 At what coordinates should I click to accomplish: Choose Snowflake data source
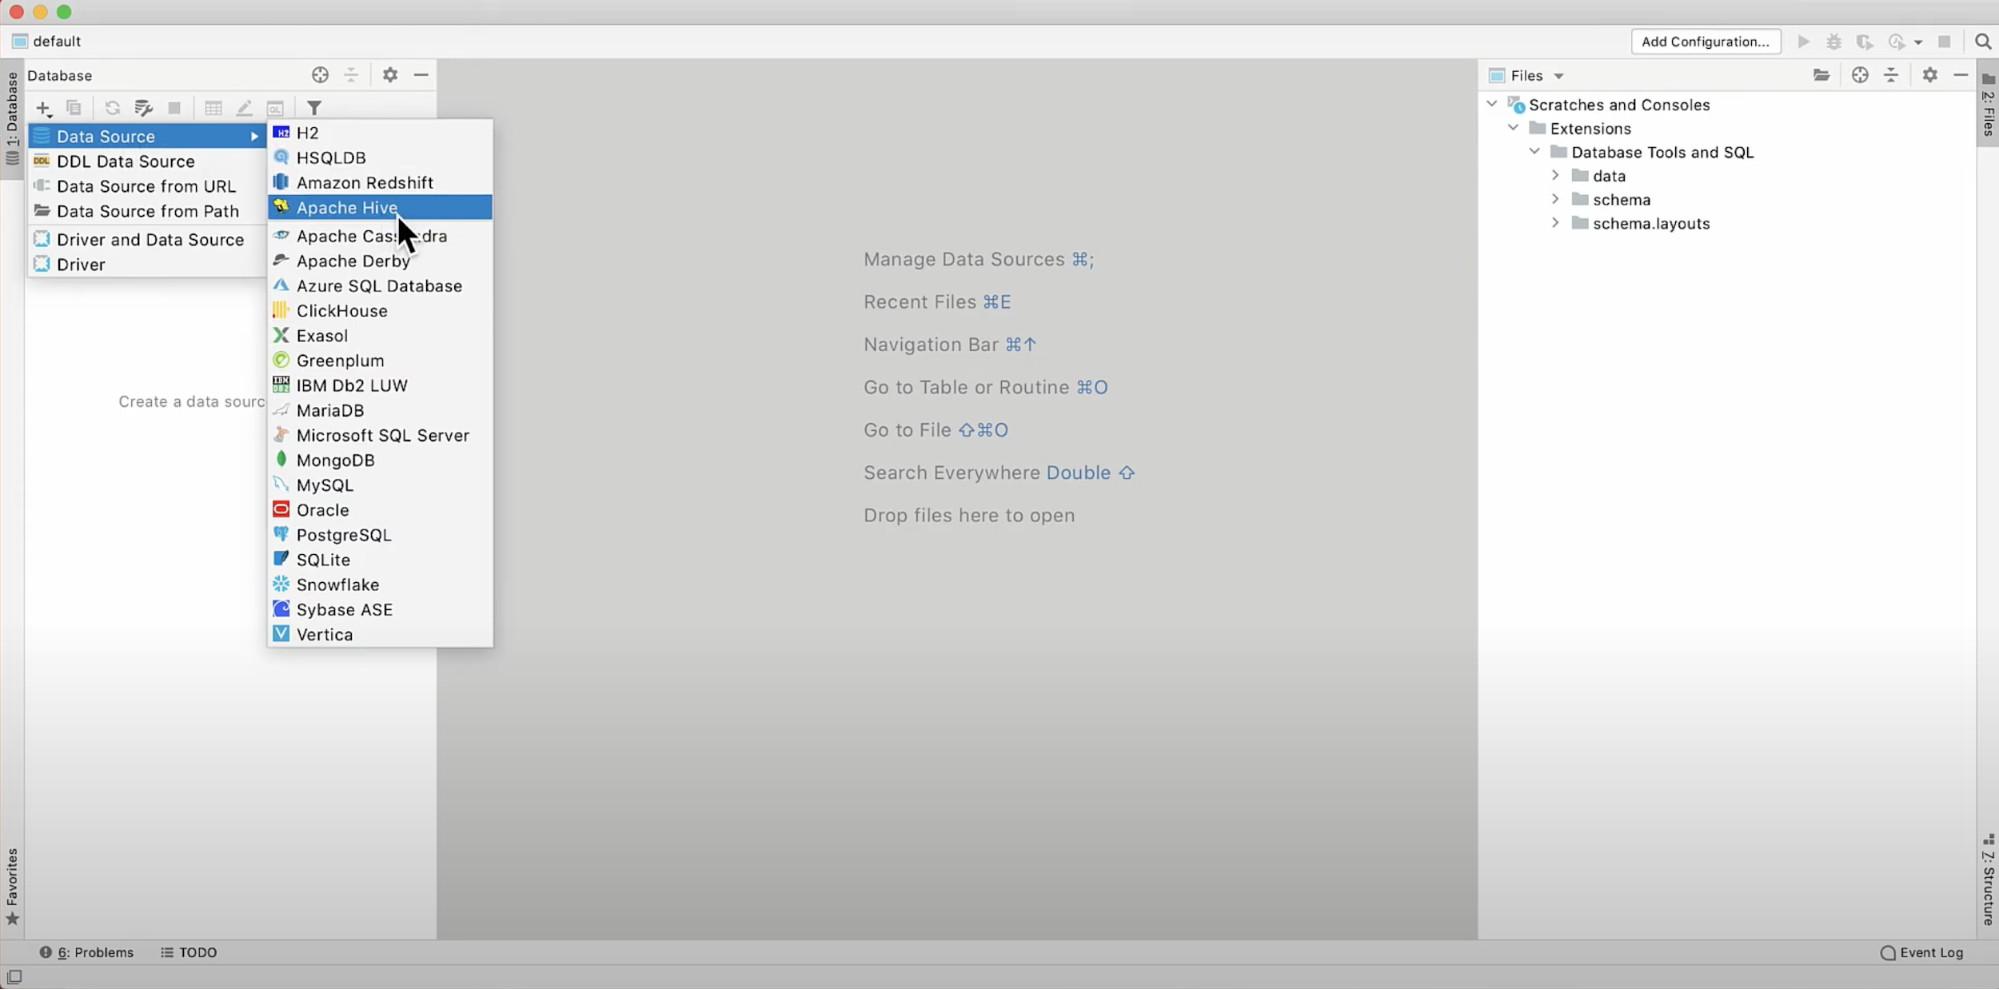(x=380, y=585)
